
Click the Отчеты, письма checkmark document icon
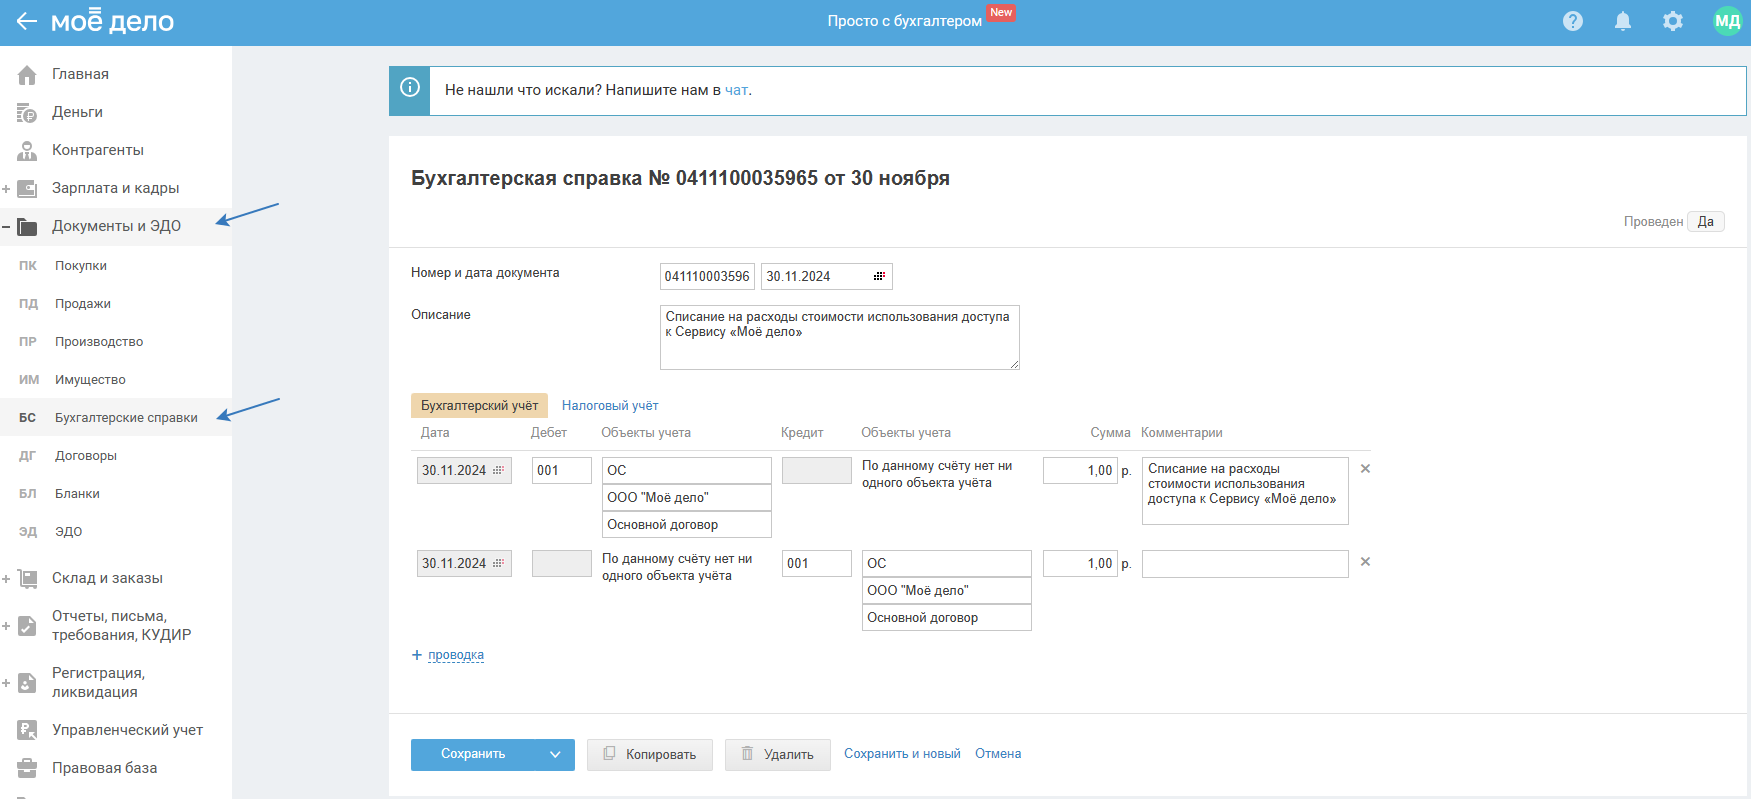pyautogui.click(x=27, y=626)
